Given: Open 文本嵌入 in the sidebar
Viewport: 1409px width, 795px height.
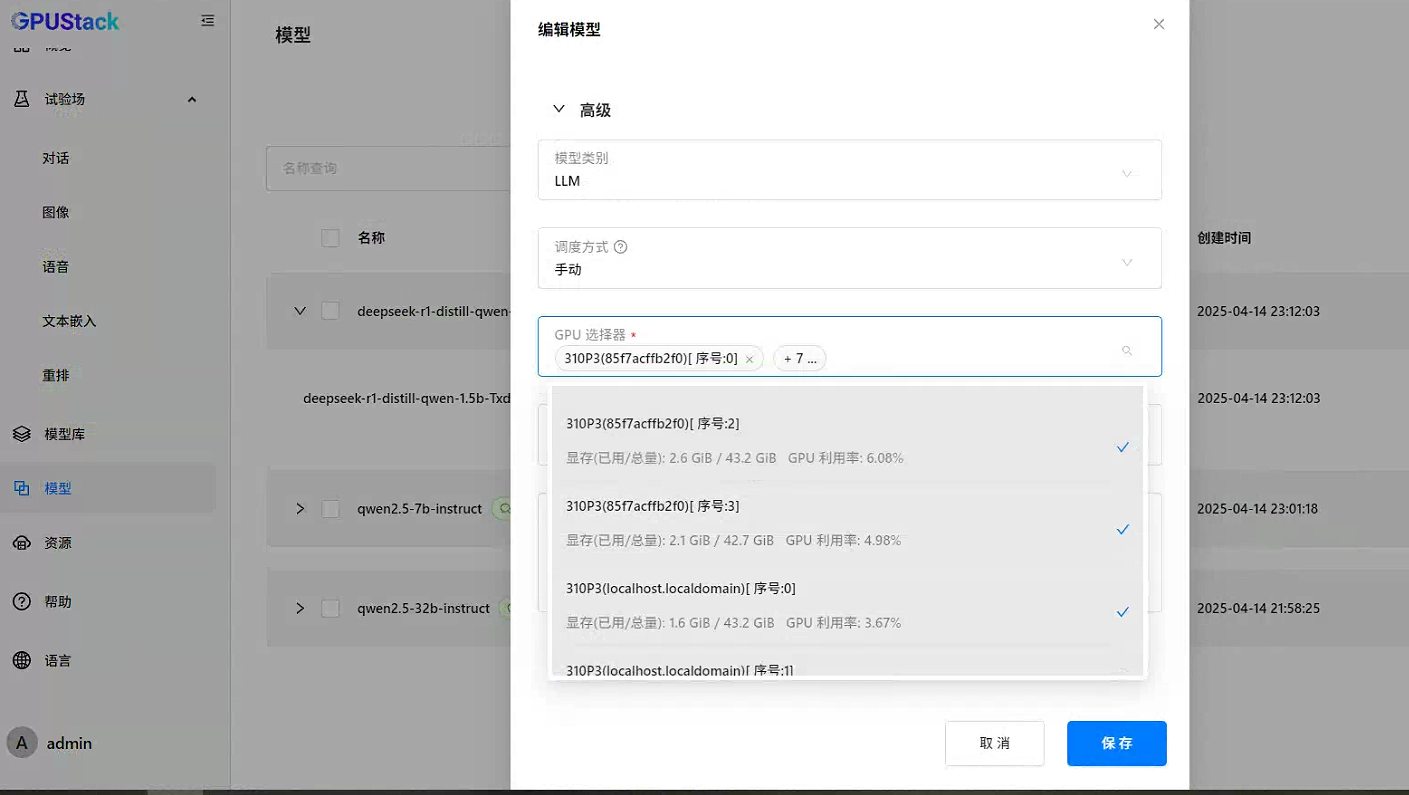Looking at the screenshot, I should coord(69,321).
